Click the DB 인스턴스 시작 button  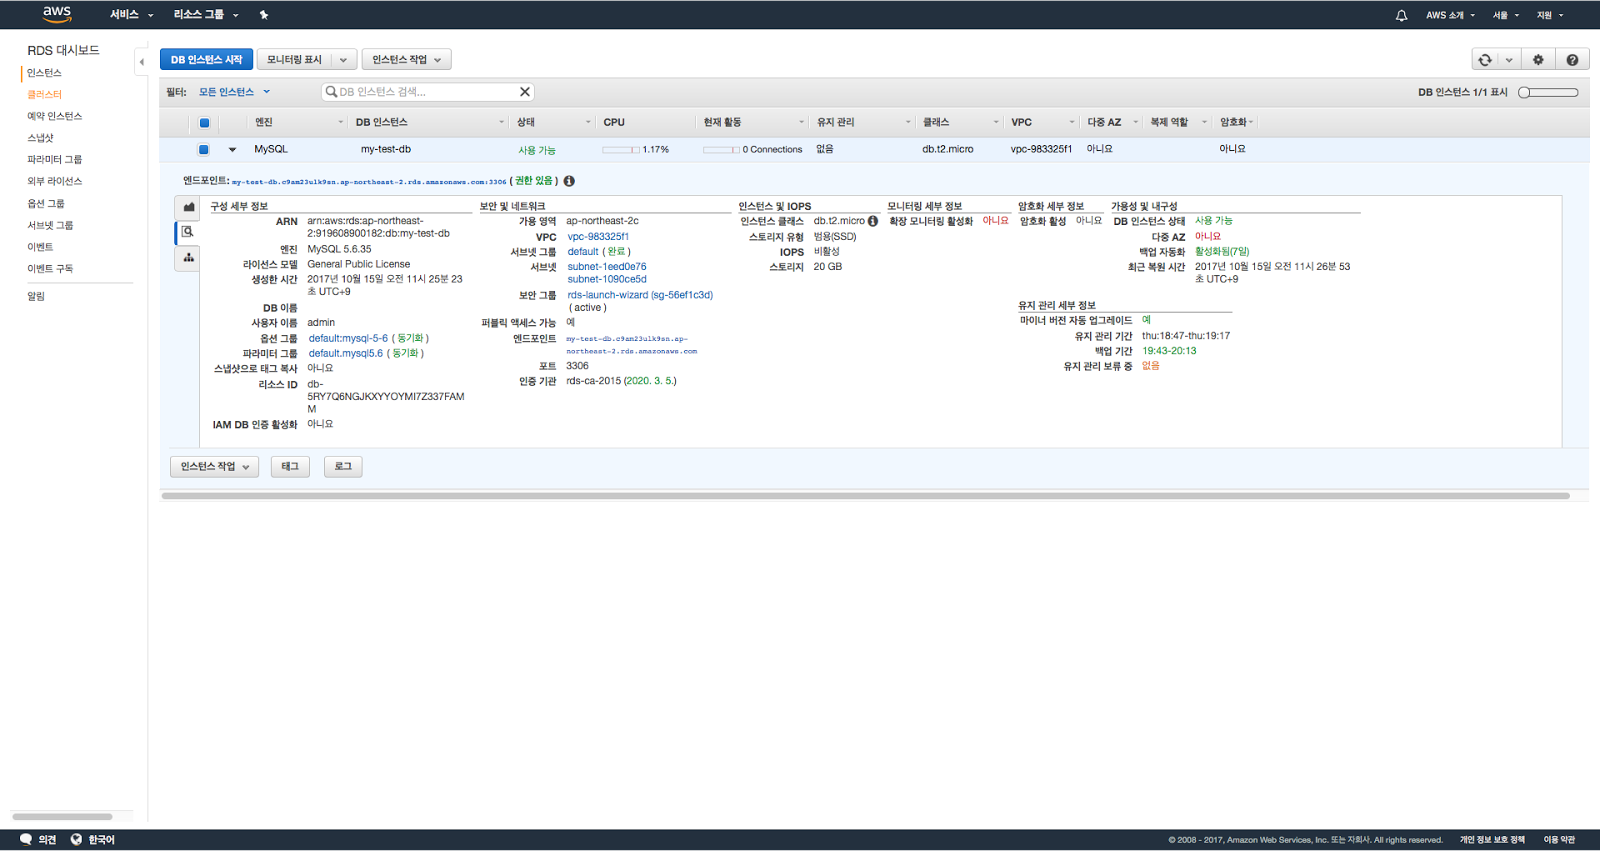click(206, 60)
